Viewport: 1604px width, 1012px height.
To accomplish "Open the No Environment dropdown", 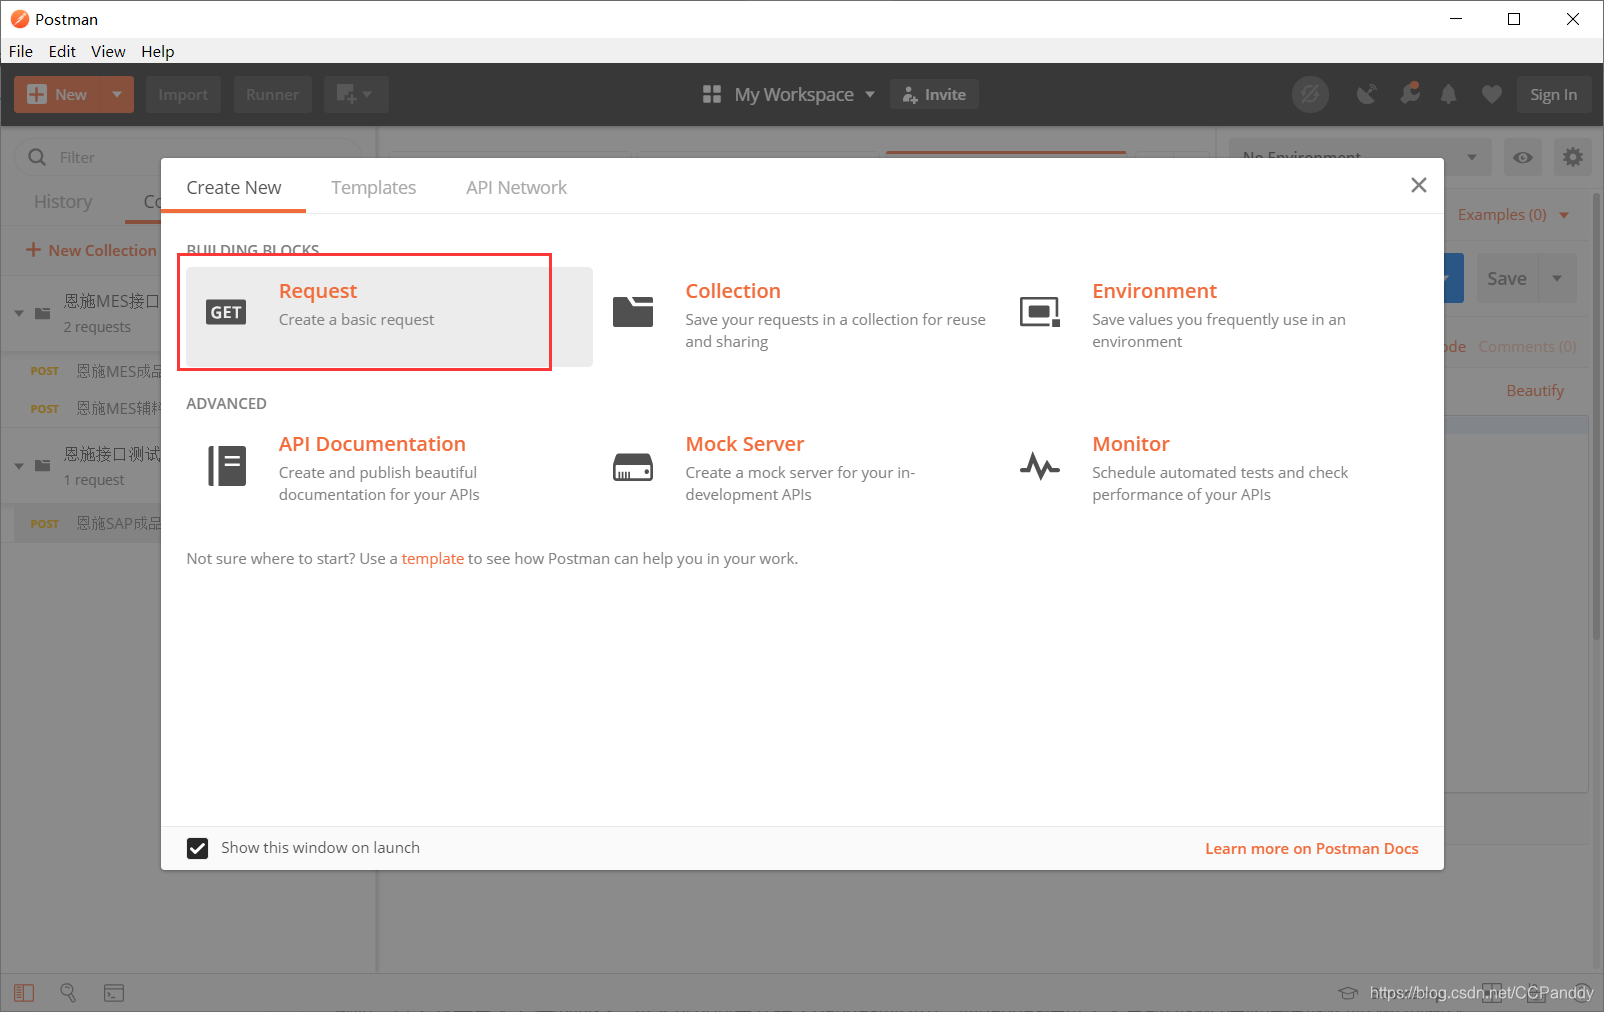I will click(1360, 157).
